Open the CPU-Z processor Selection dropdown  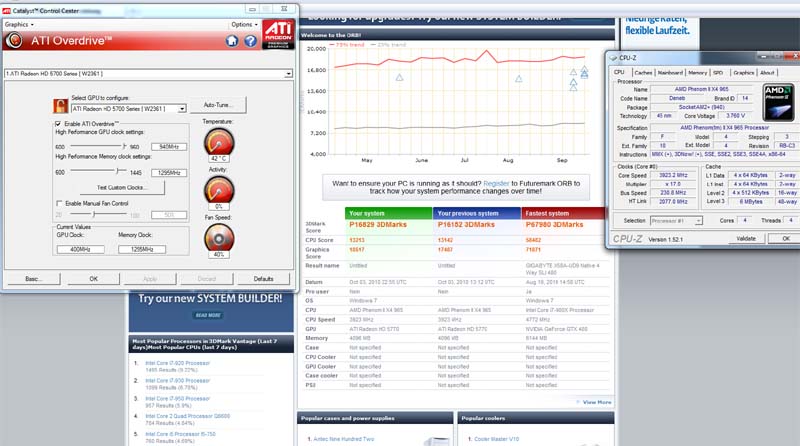click(x=698, y=221)
